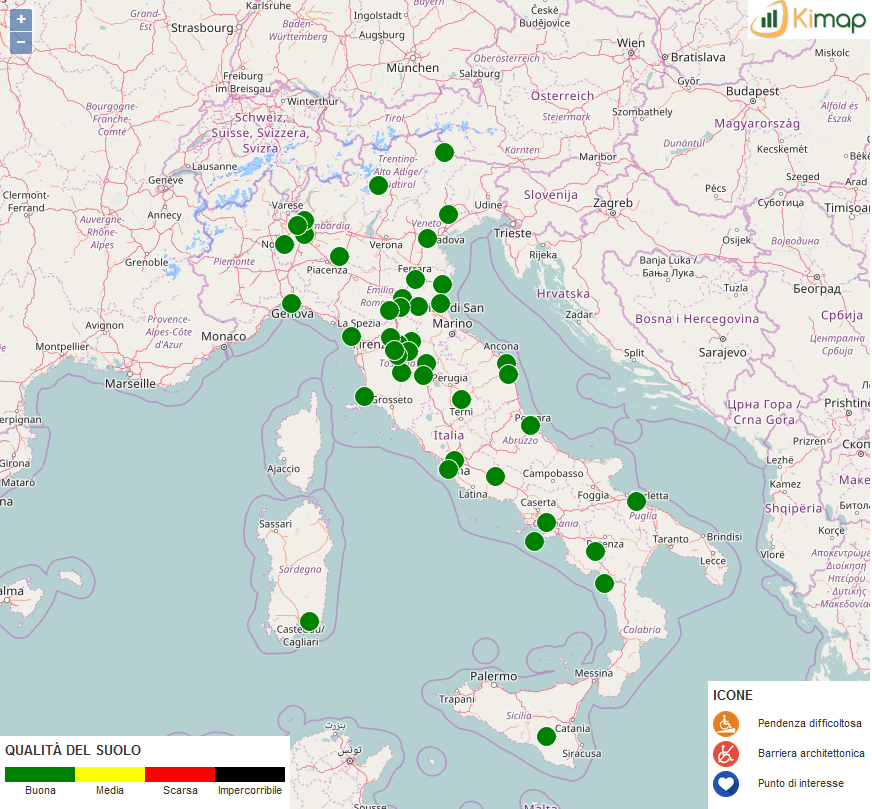Click the yellow Media color swatch
The width and height of the screenshot is (872, 809).
(x=110, y=774)
